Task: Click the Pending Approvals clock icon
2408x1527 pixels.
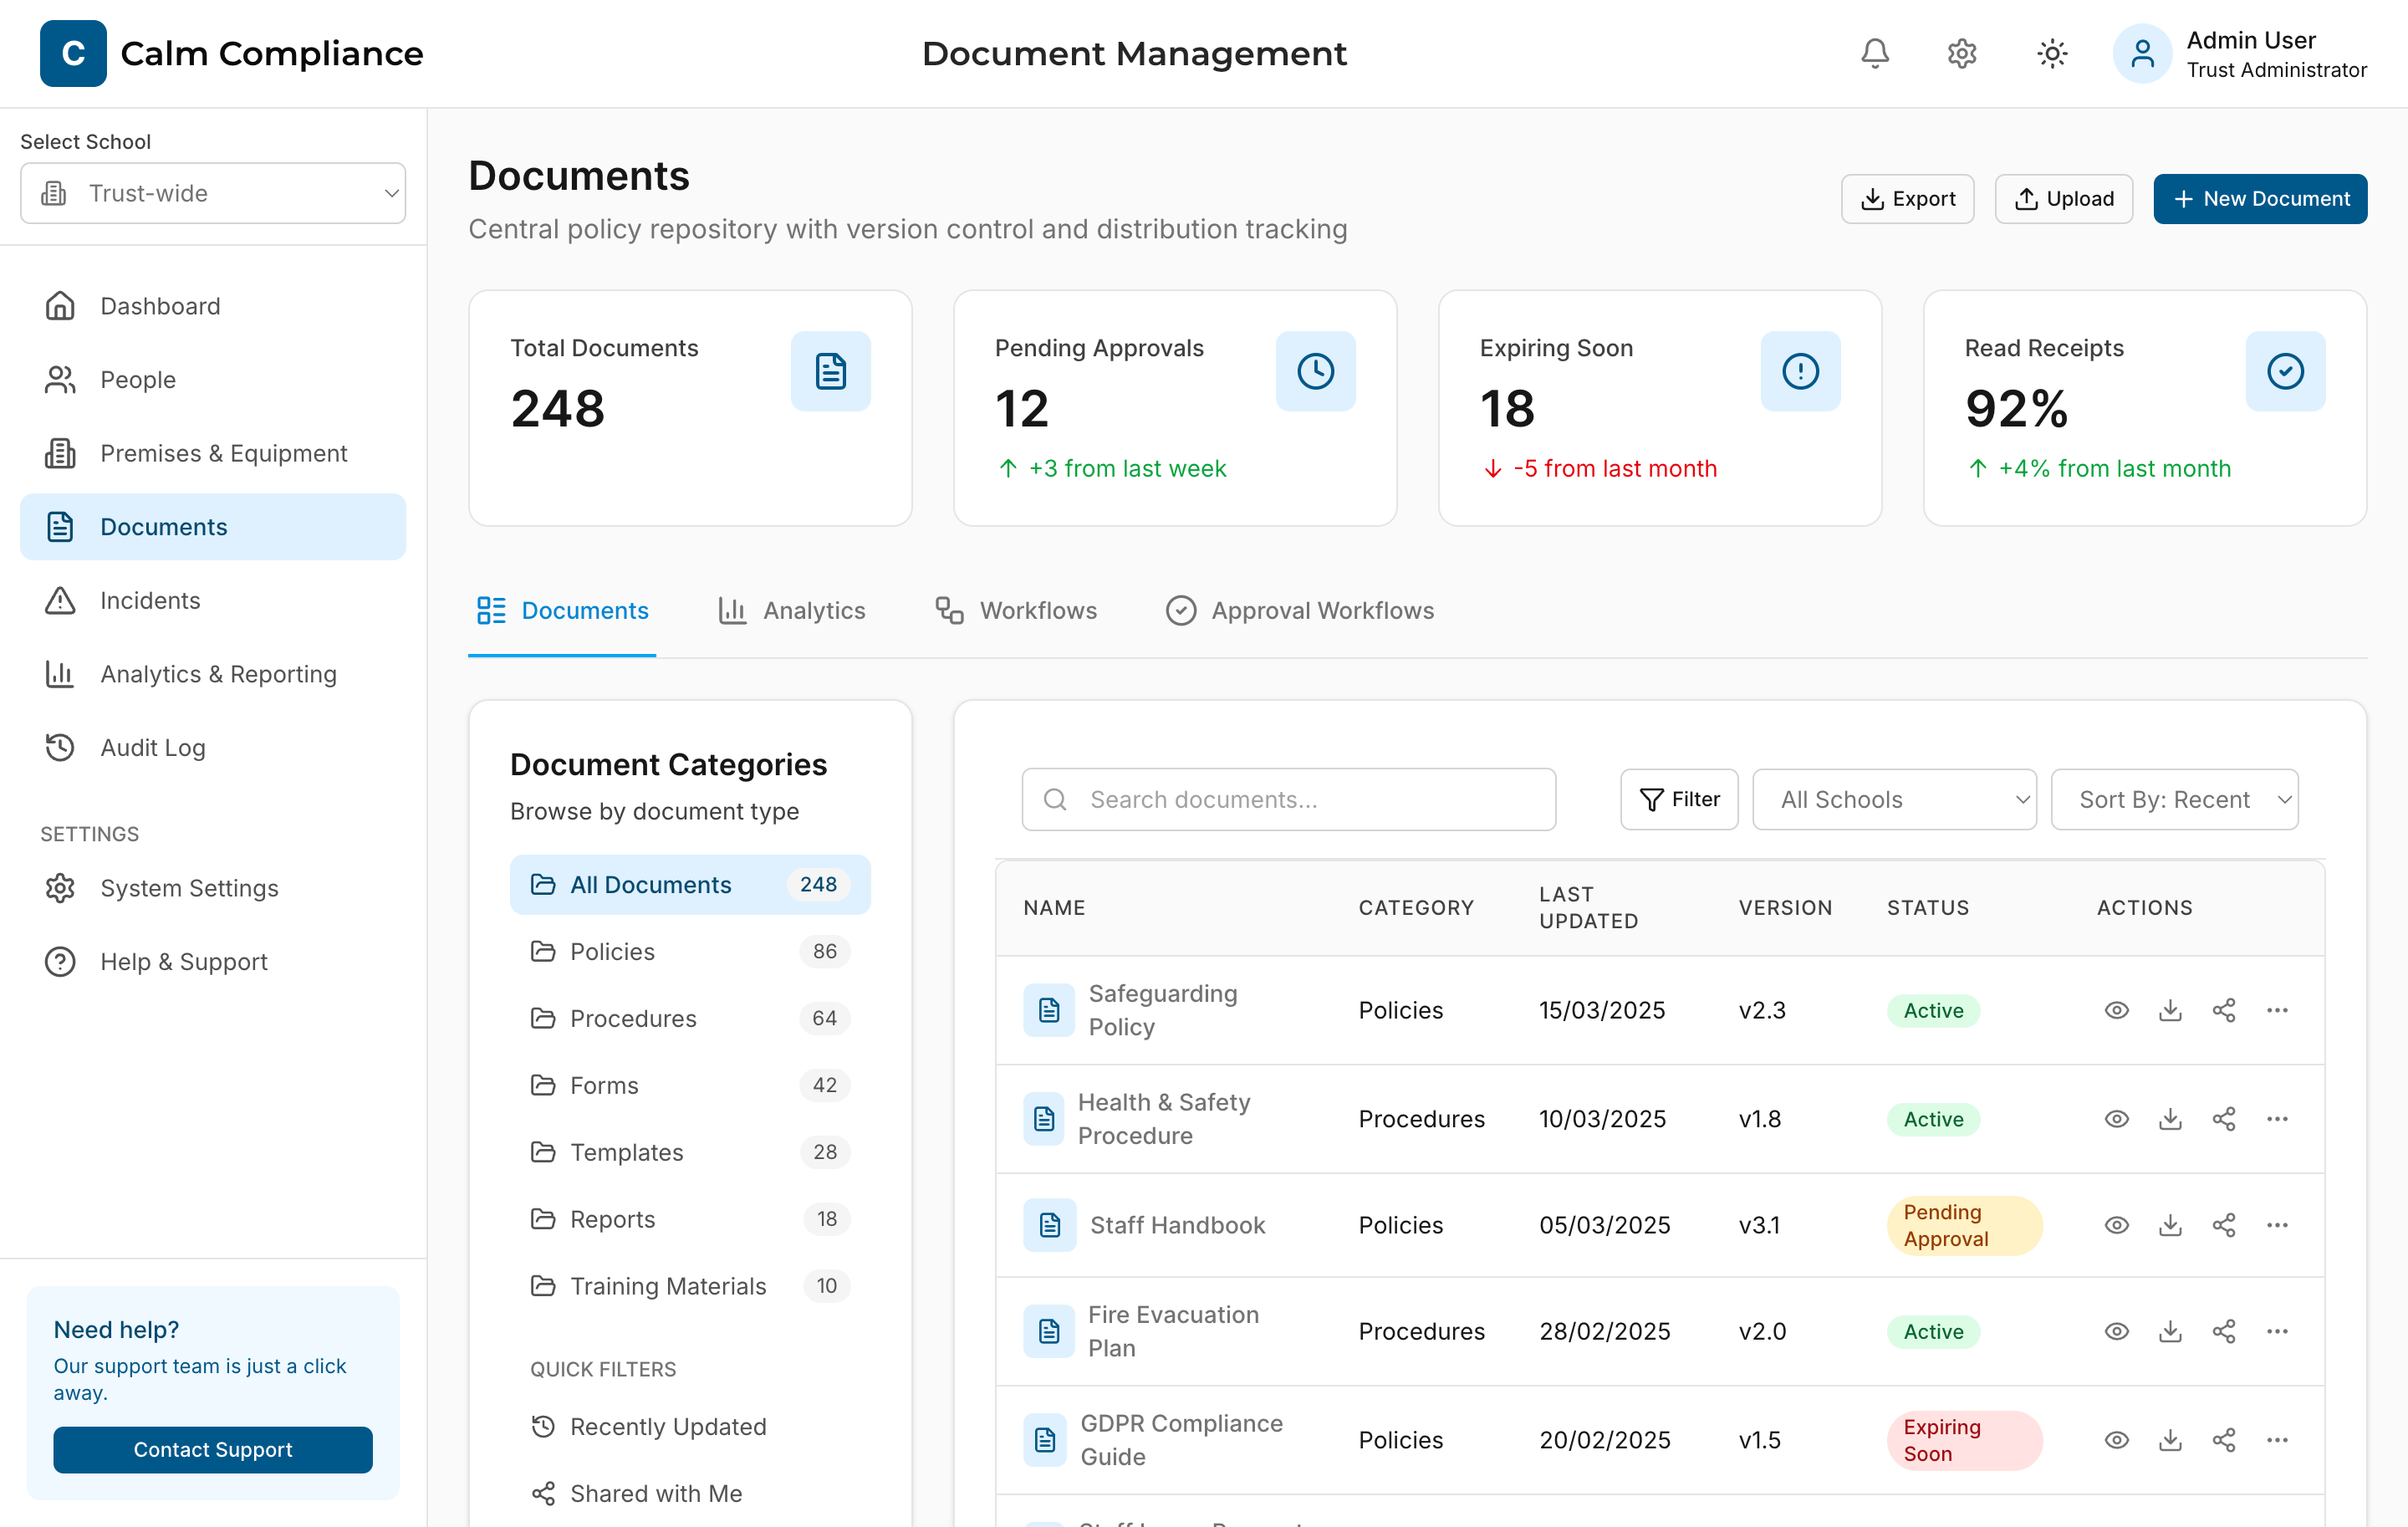Action: tap(1315, 371)
